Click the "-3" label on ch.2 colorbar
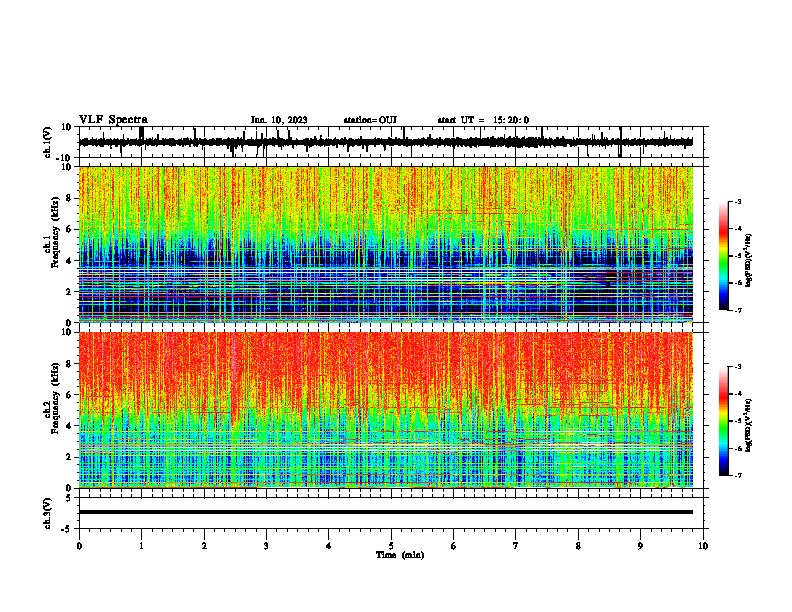 coord(737,367)
